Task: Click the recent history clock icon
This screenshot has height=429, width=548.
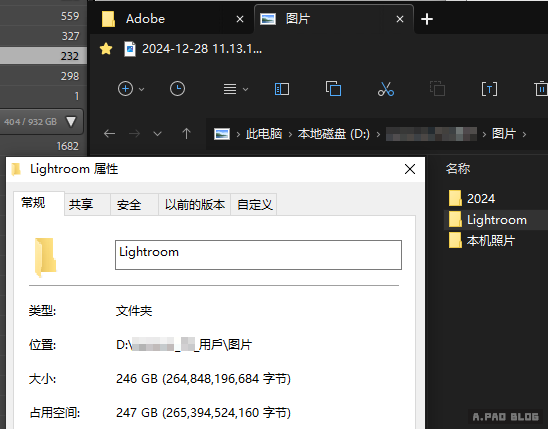Action: click(178, 89)
